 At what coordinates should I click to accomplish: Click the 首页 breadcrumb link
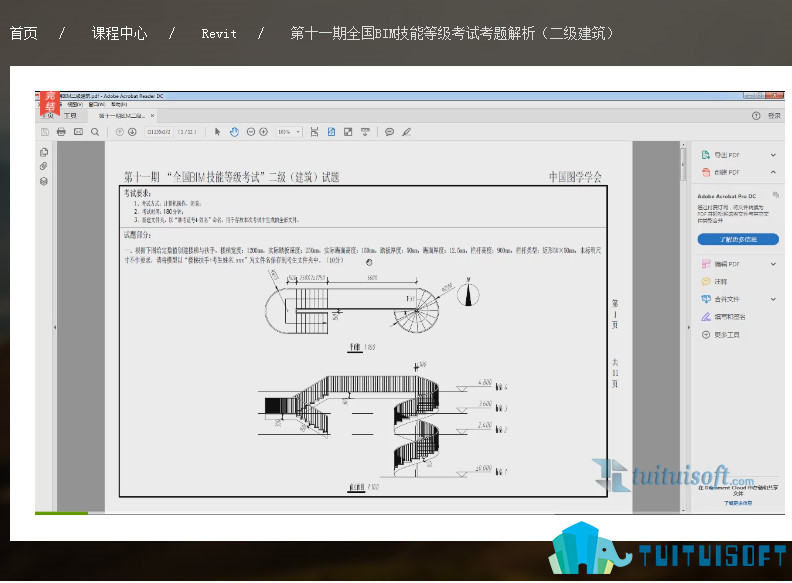tap(24, 33)
